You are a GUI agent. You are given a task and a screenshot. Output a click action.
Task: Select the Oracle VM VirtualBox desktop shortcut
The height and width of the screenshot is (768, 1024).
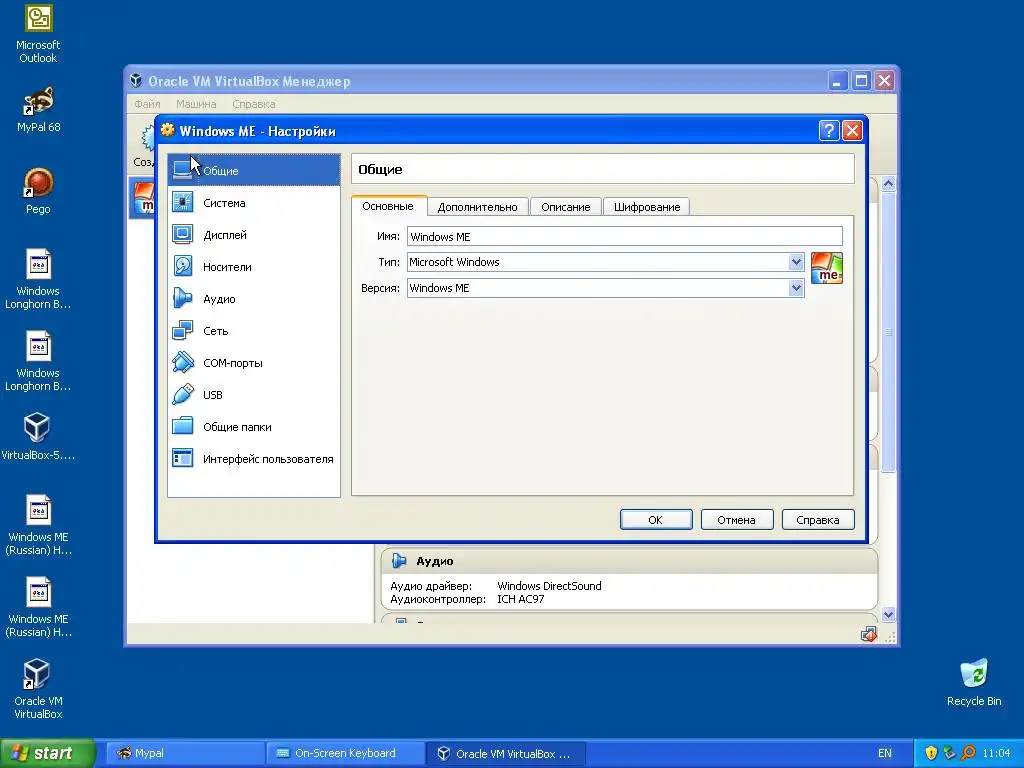click(38, 688)
